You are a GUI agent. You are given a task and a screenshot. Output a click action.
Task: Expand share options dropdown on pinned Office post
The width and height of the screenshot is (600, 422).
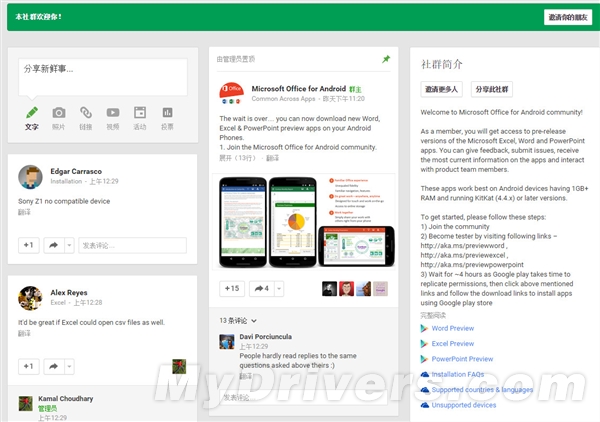pyautogui.click(x=279, y=289)
